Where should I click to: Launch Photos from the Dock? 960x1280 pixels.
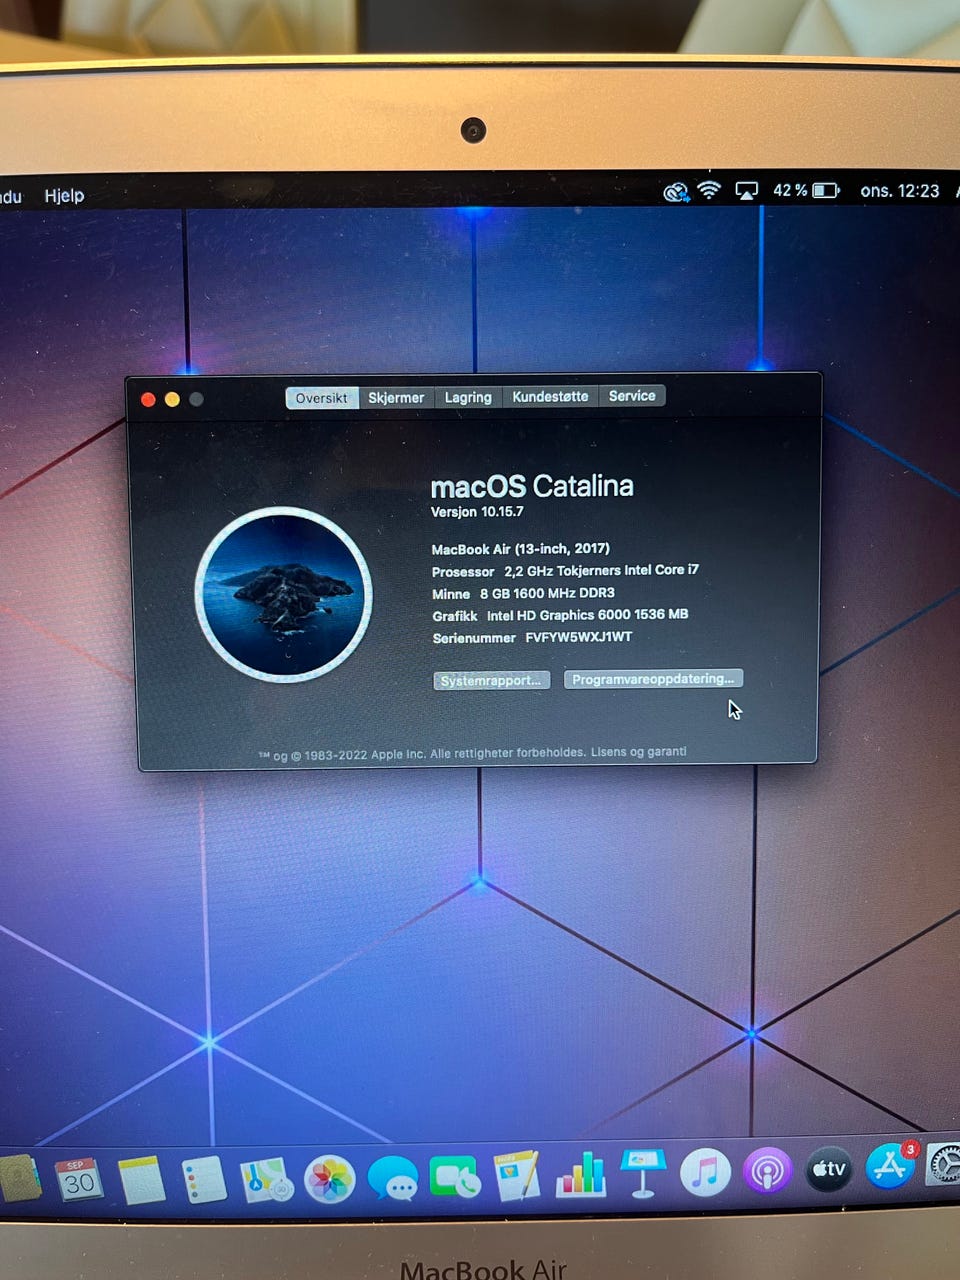coord(329,1180)
